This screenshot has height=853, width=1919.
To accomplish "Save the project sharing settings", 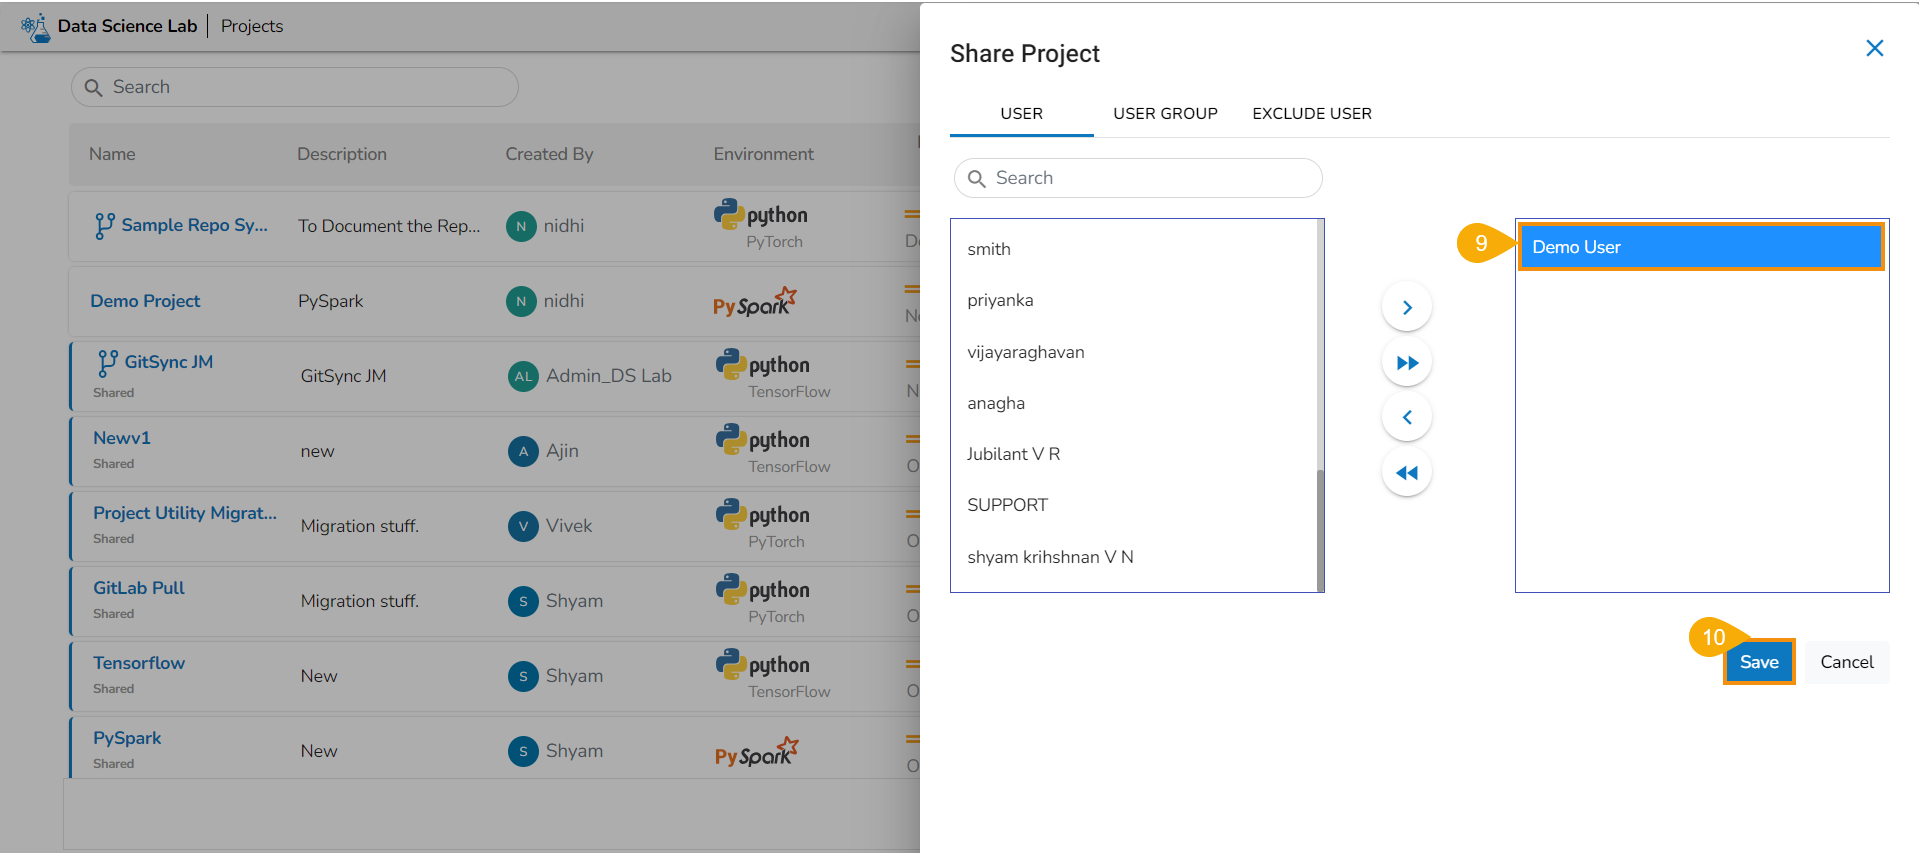I will pos(1758,662).
